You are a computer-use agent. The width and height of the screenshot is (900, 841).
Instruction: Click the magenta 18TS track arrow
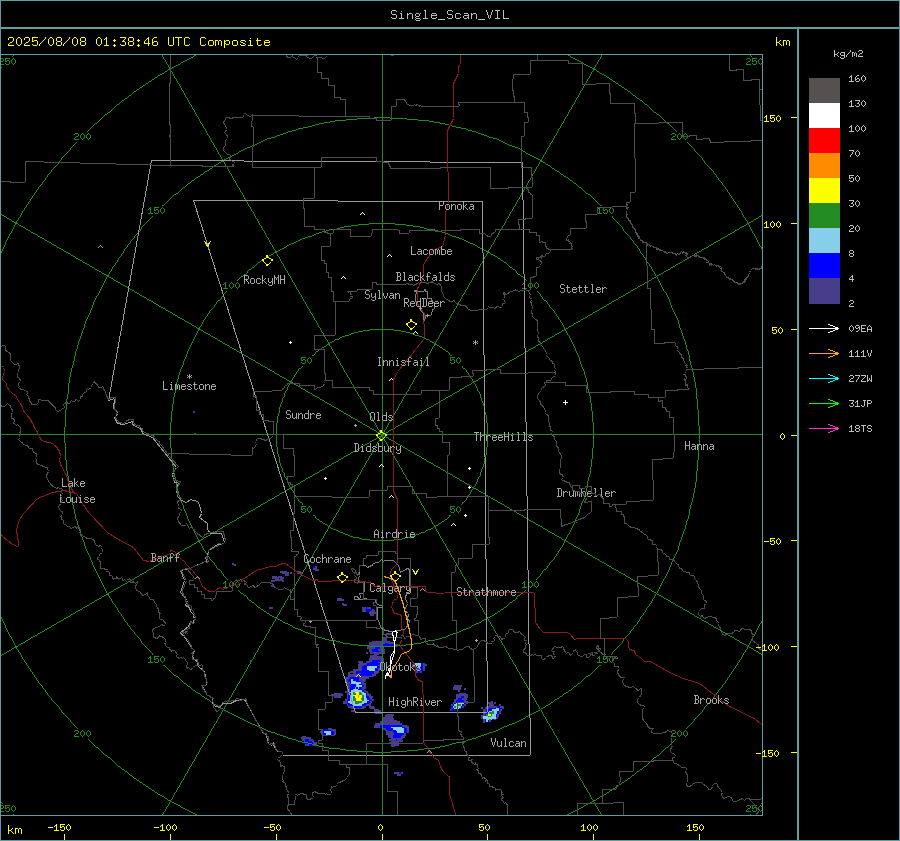click(824, 428)
